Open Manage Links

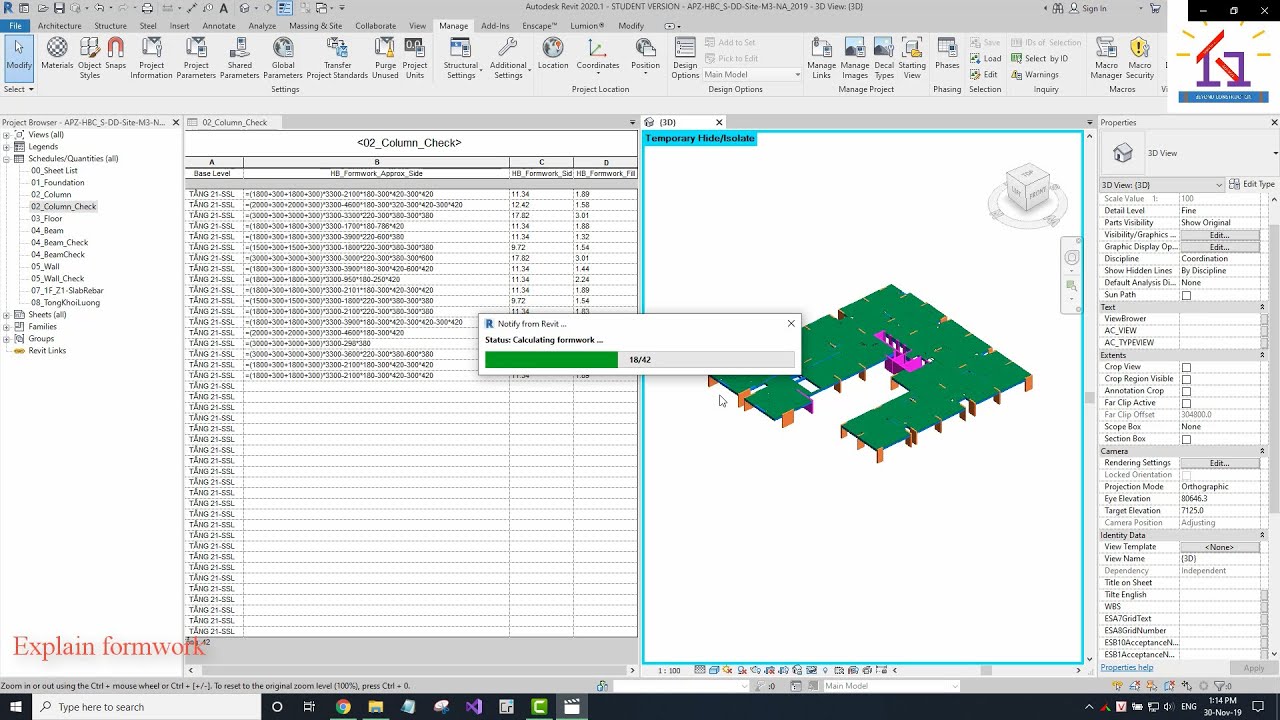tap(821, 58)
